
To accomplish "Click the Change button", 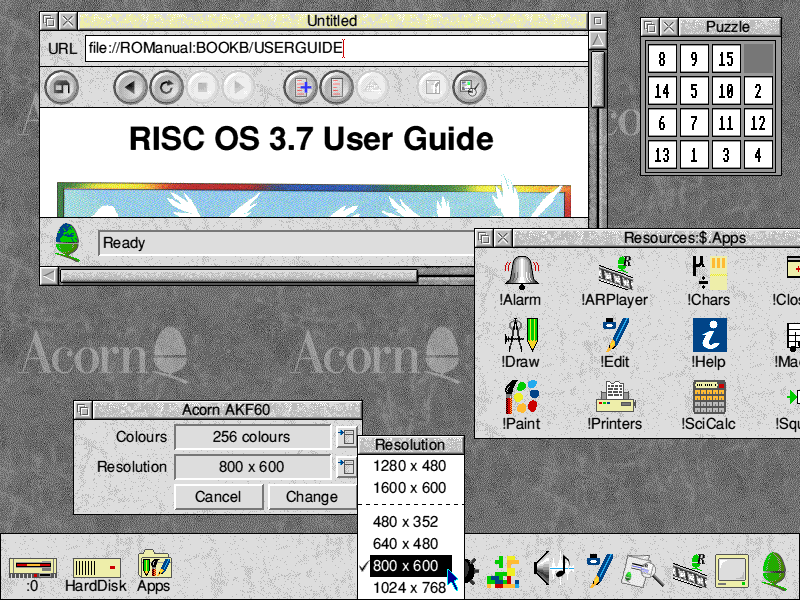I will click(x=311, y=497).
